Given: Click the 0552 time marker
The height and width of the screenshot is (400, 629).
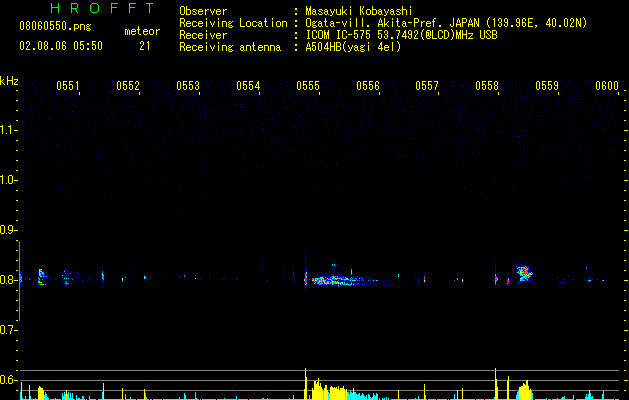Looking at the screenshot, I should pos(128,86).
